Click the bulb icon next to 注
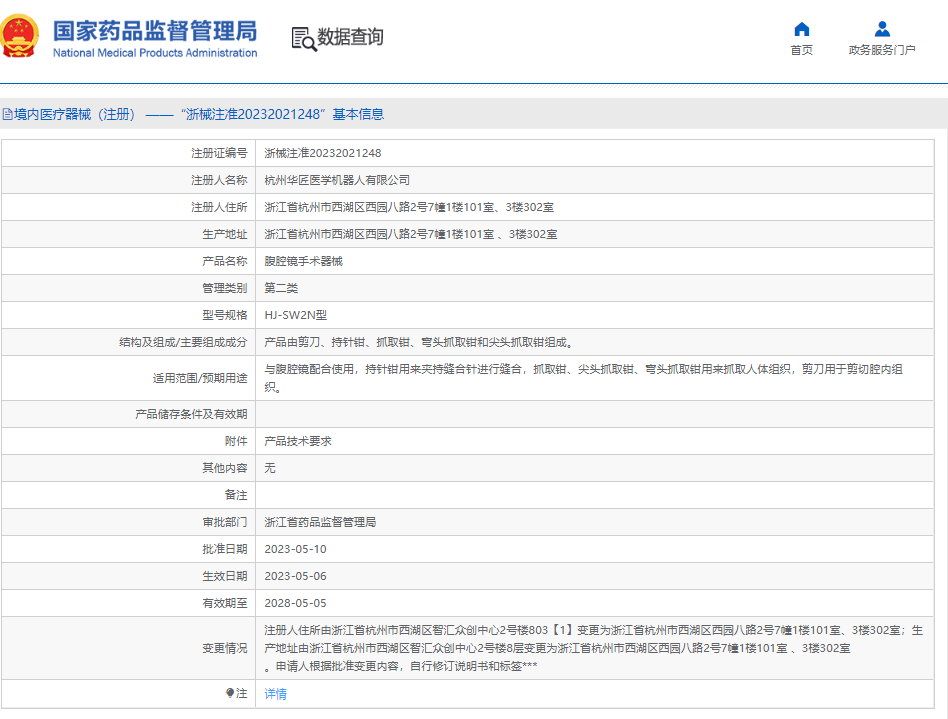This screenshot has height=719, width=948. [x=230, y=693]
